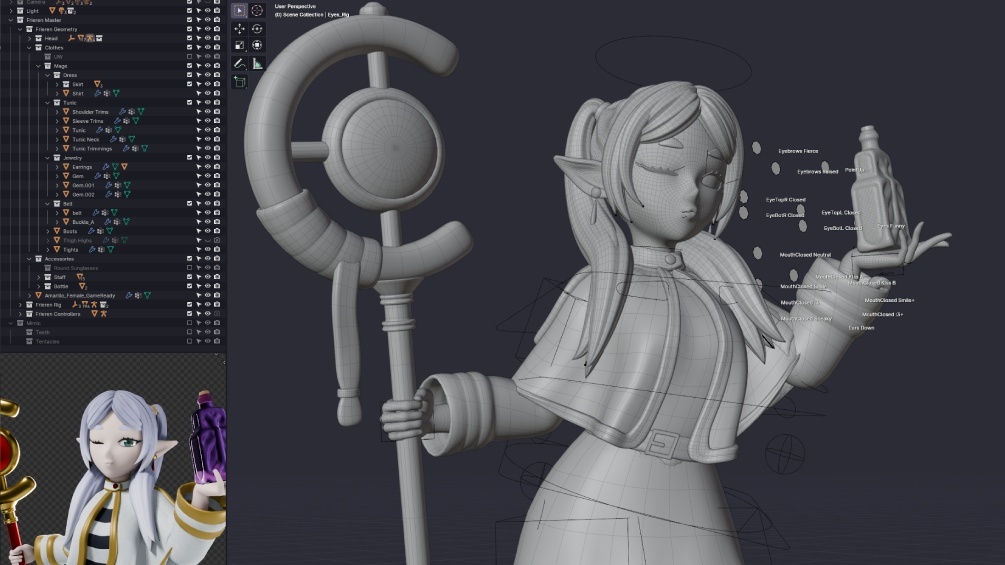
Task: Click the light bulb icon on Light row
Action: click(62, 10)
